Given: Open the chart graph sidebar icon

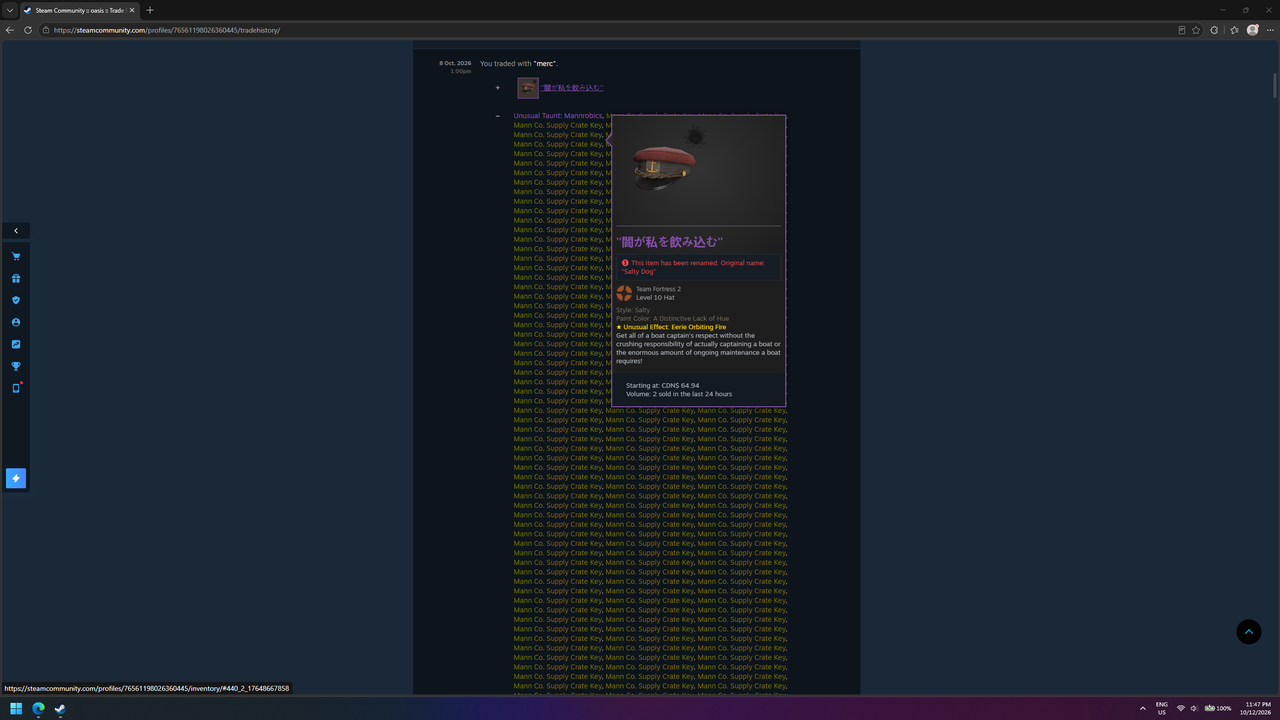Looking at the screenshot, I should click(16, 344).
